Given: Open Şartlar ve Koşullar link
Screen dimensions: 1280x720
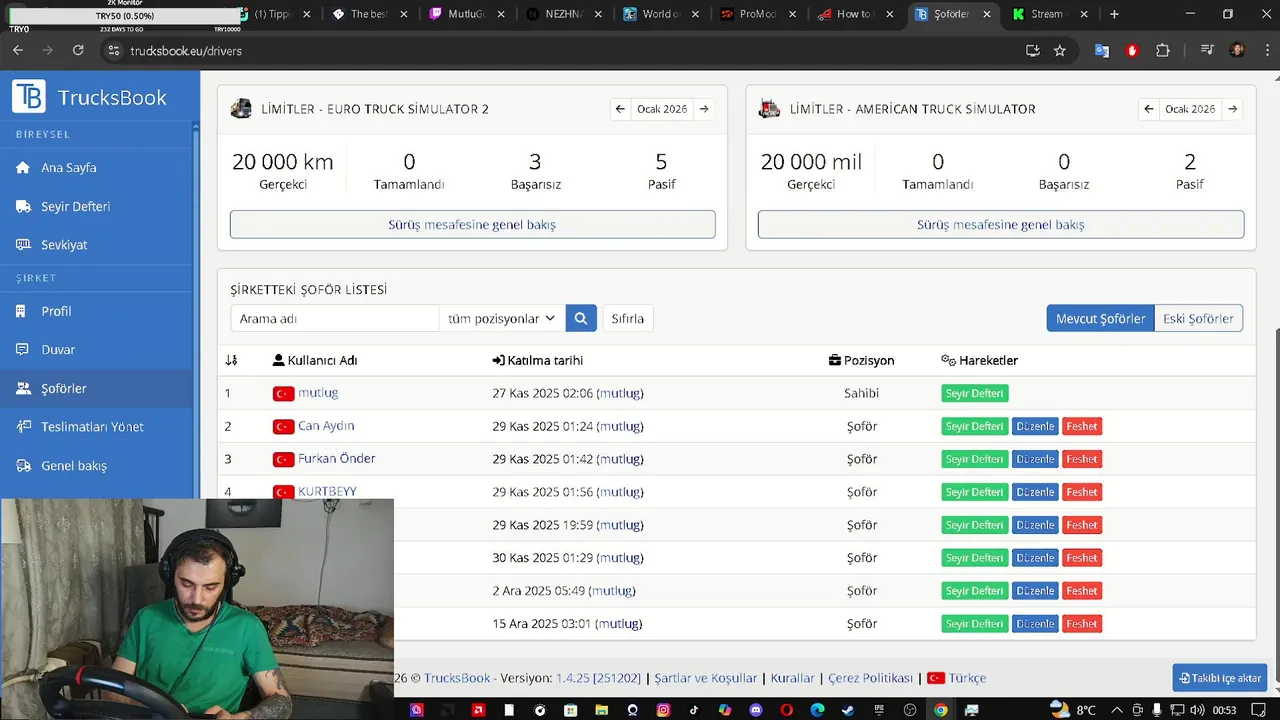Looking at the screenshot, I should click(706, 678).
